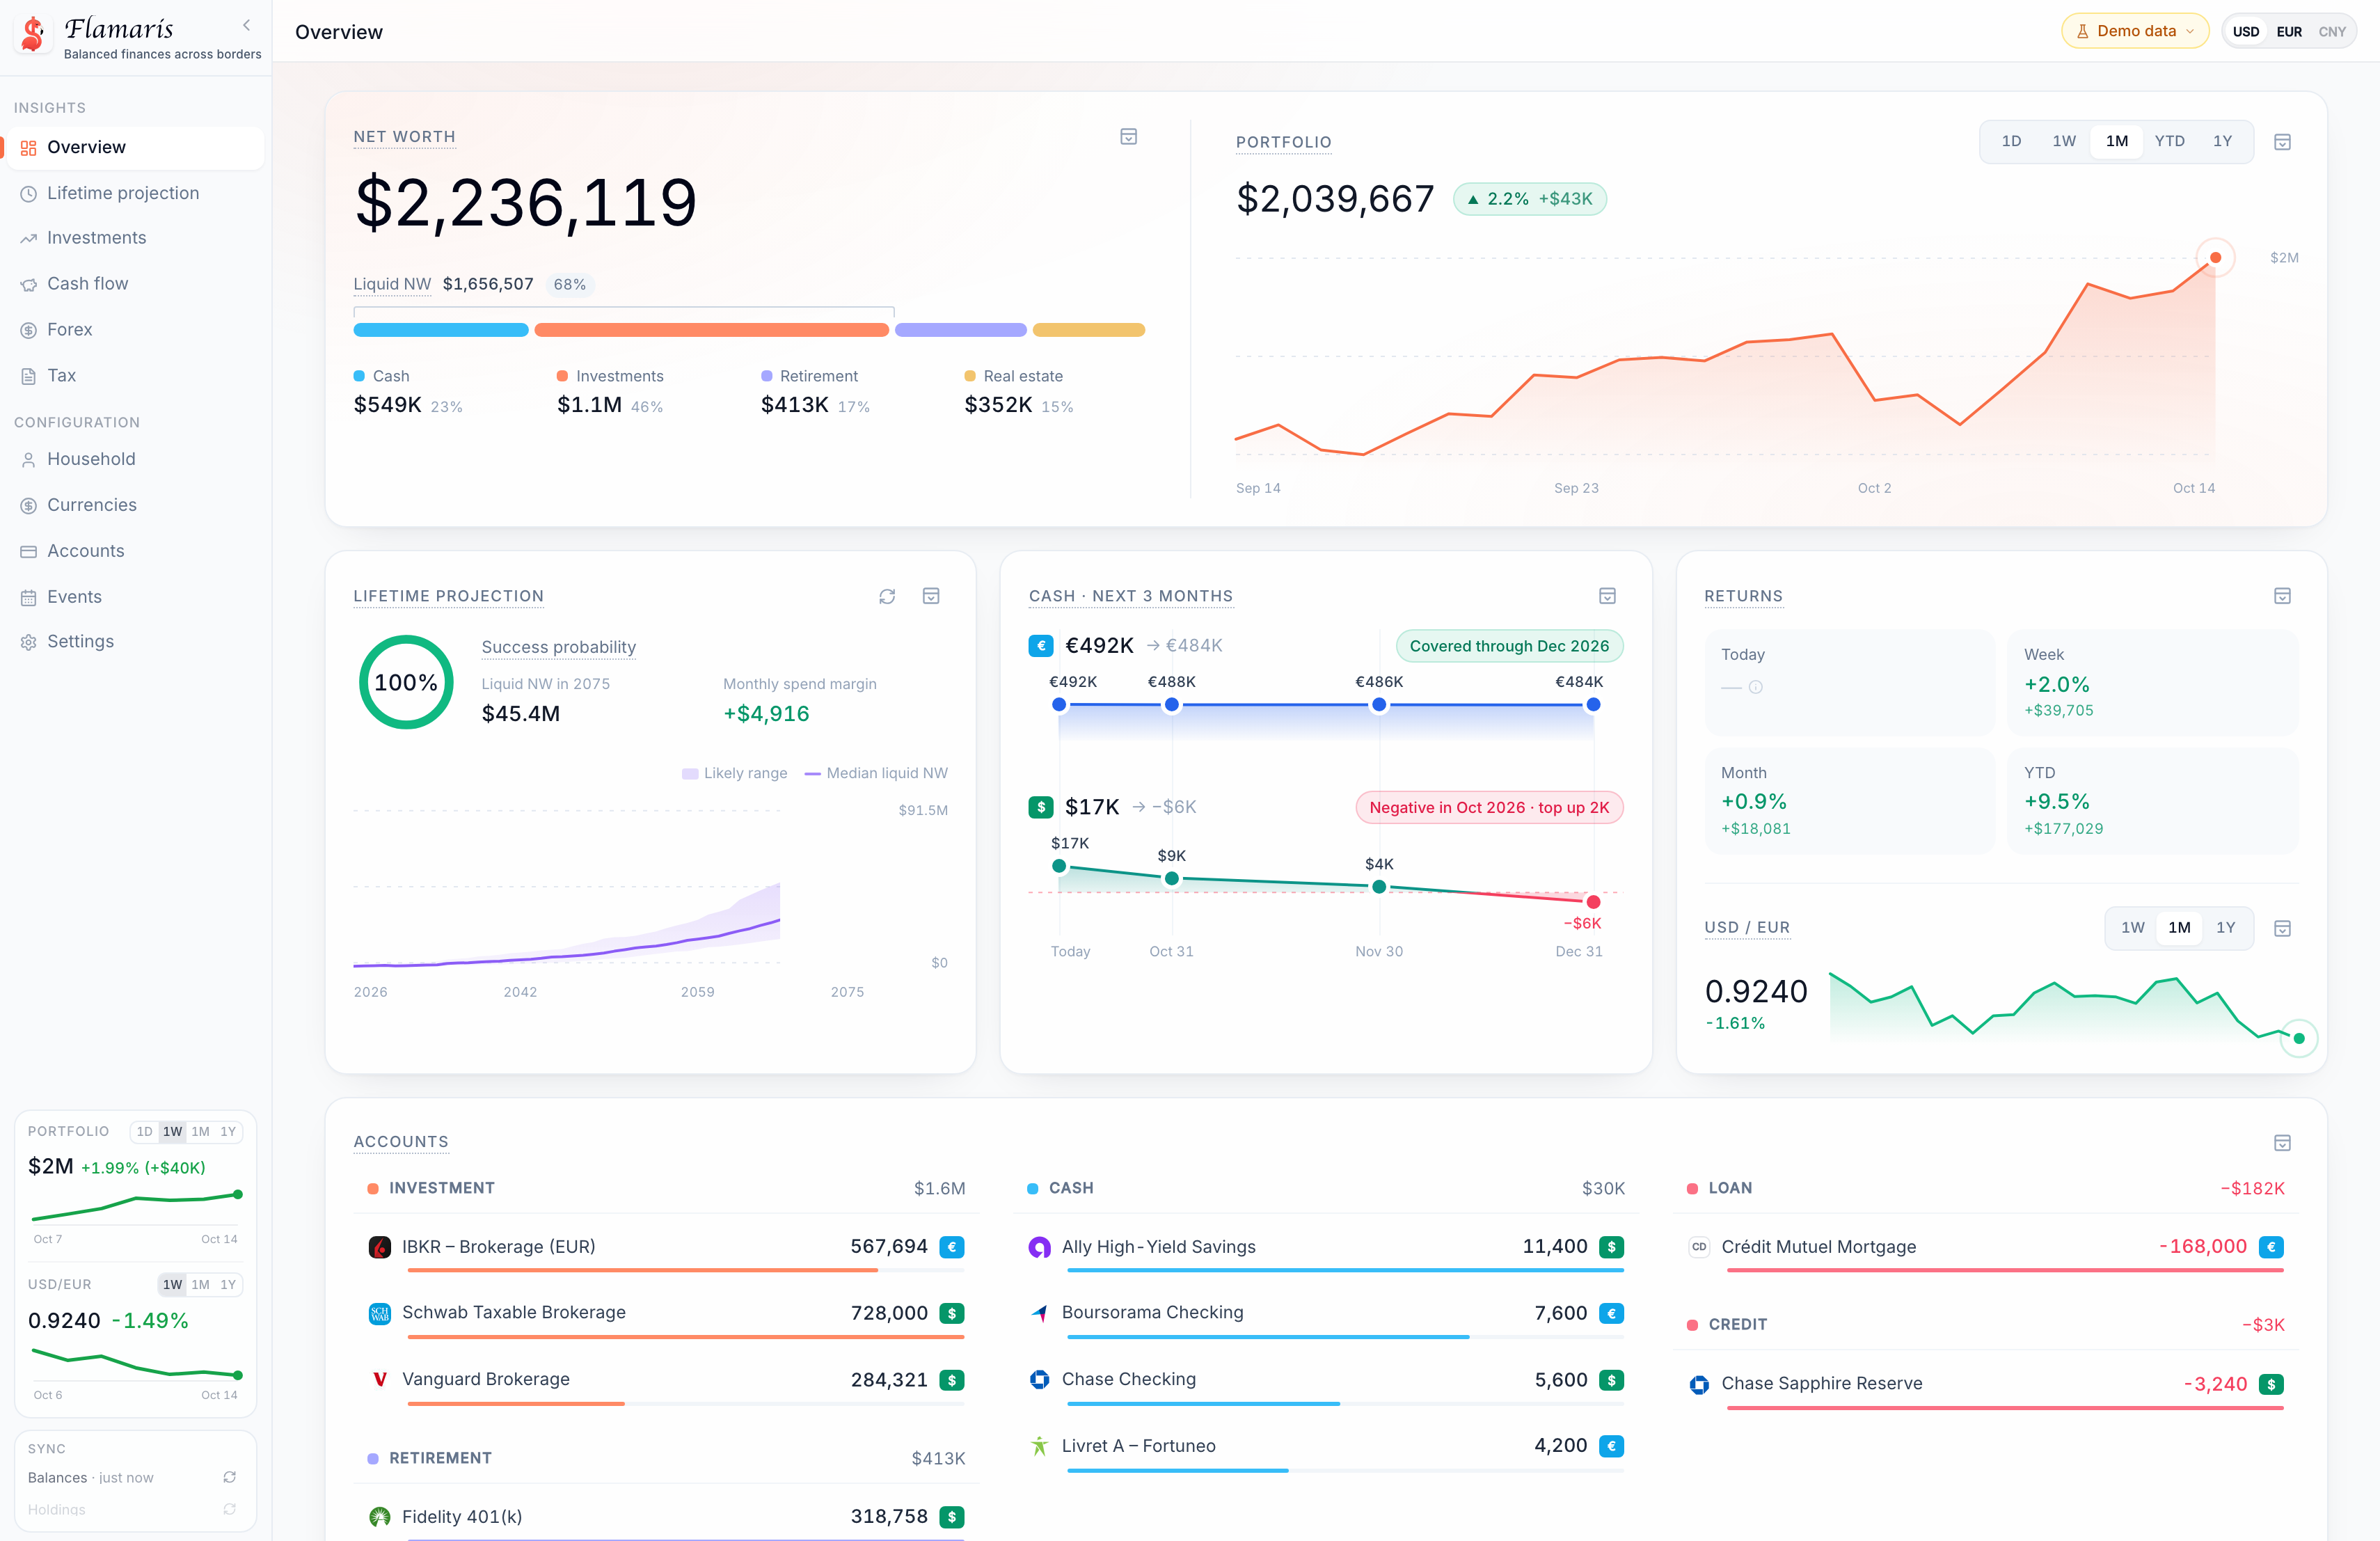Click the Portfolio card collapse icon
The height and width of the screenshot is (1541, 2380).
2282,142
